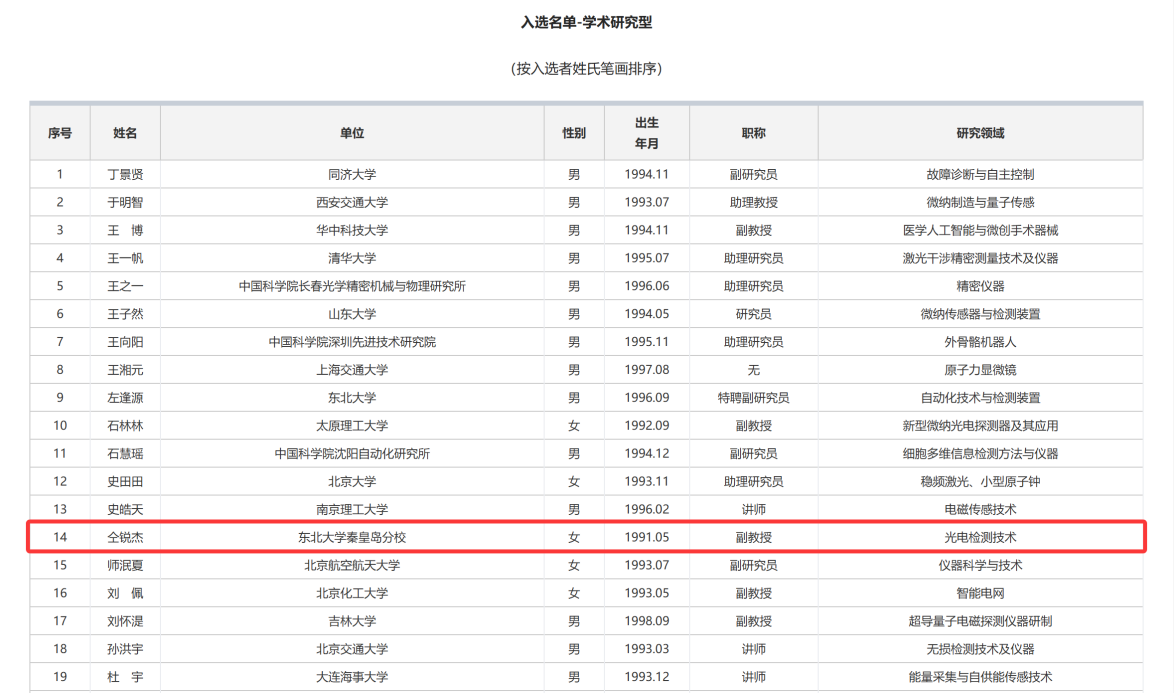Screen dimensions: 1174x693
Task: Select the 清华大学 cell
Action: pos(352,258)
